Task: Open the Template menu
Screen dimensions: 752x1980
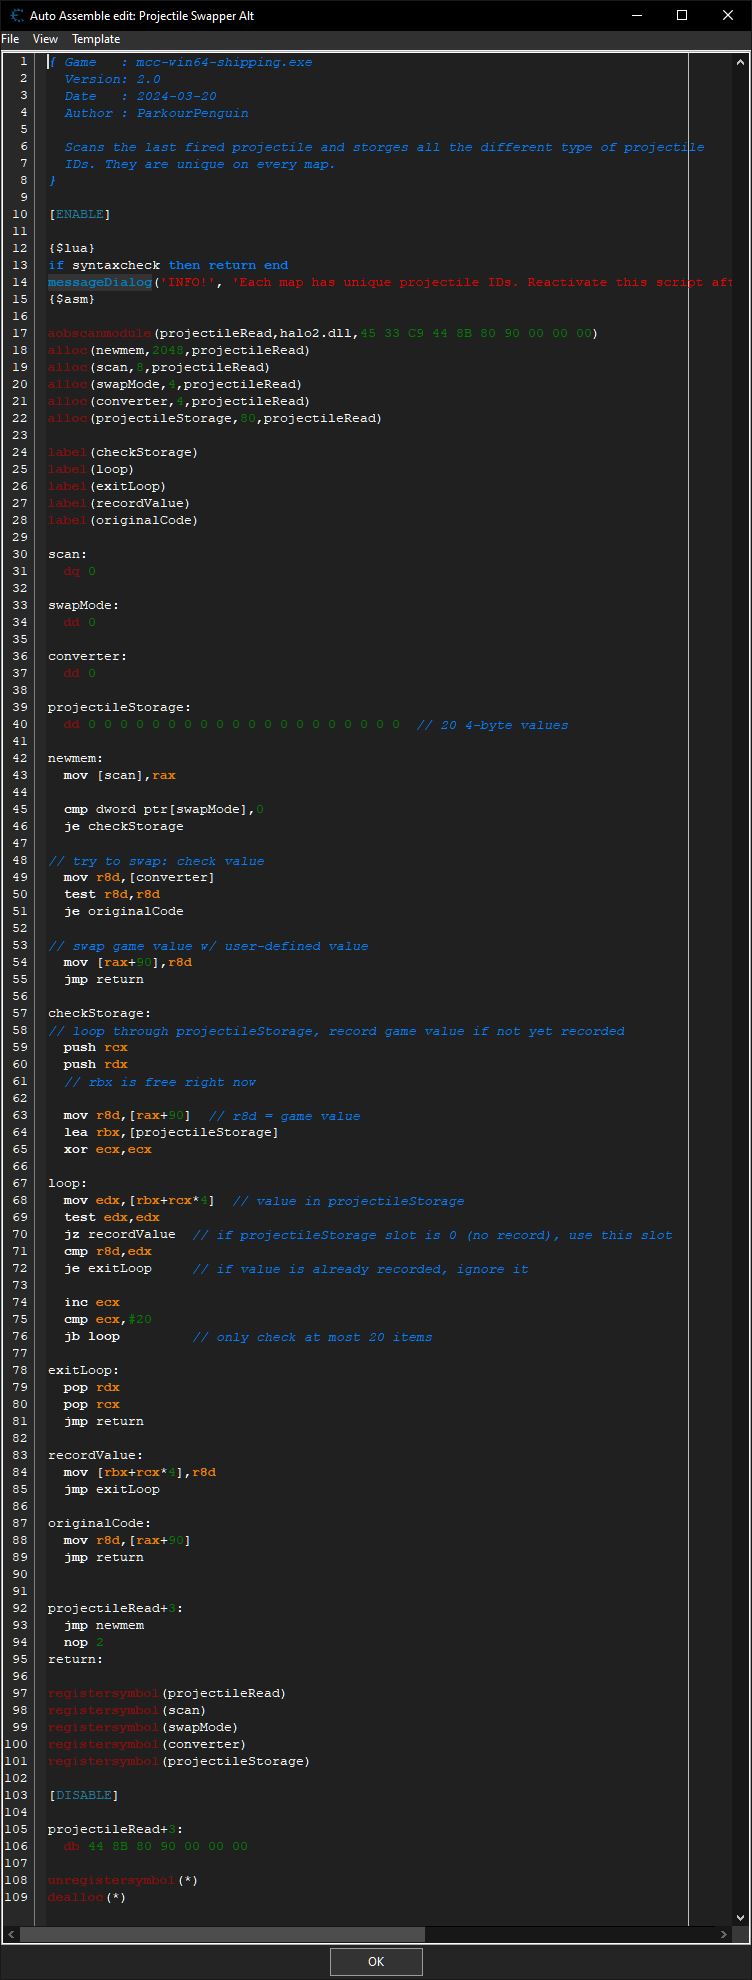Action: pos(96,39)
